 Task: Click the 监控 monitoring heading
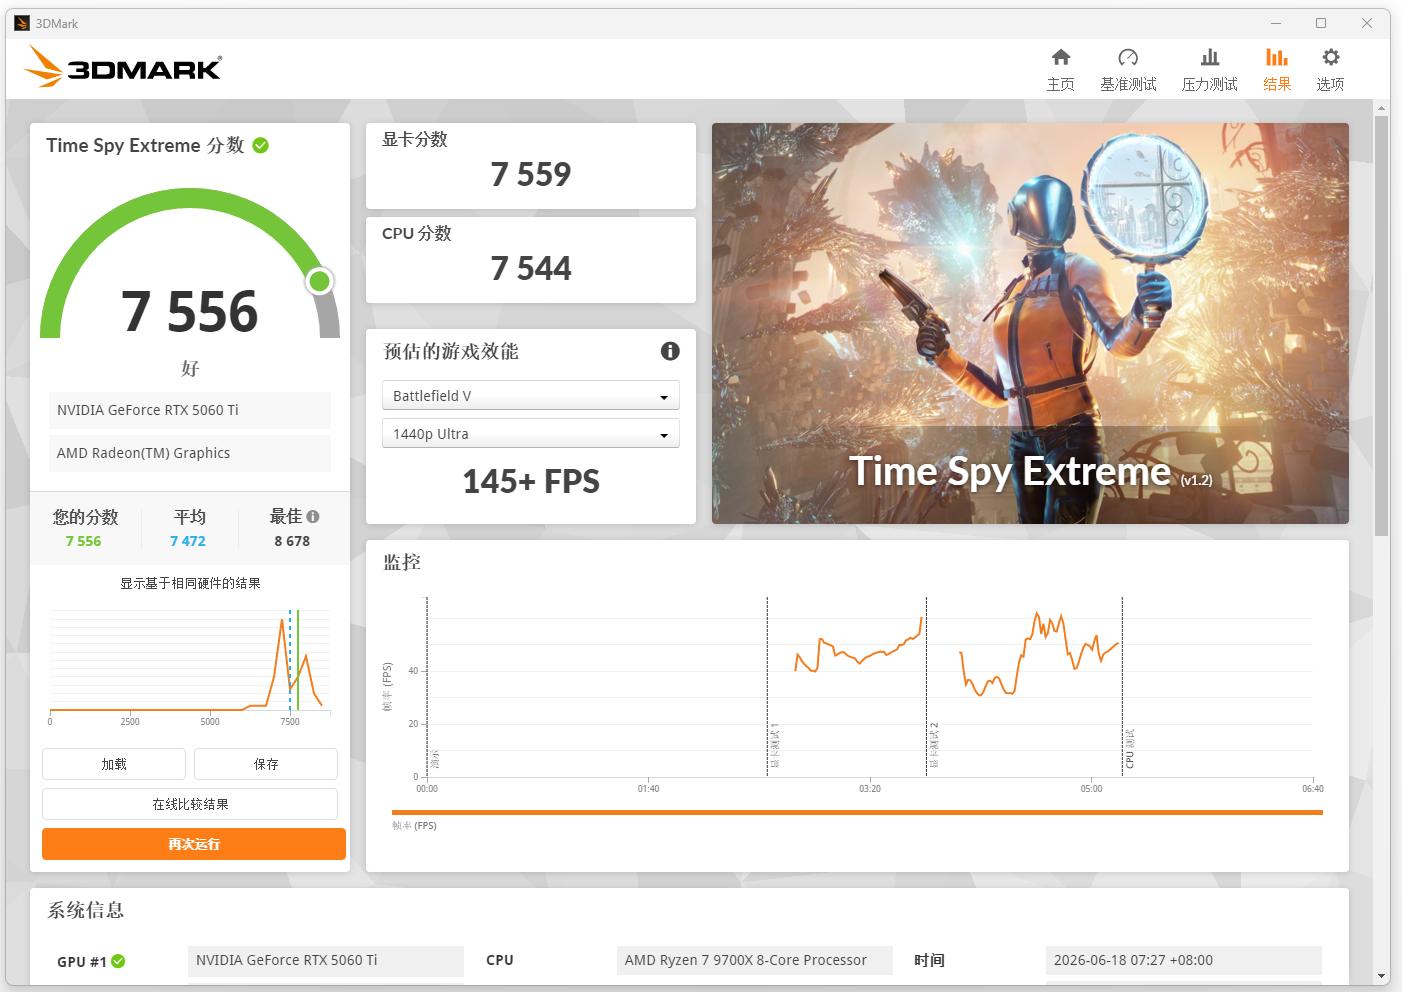(402, 562)
